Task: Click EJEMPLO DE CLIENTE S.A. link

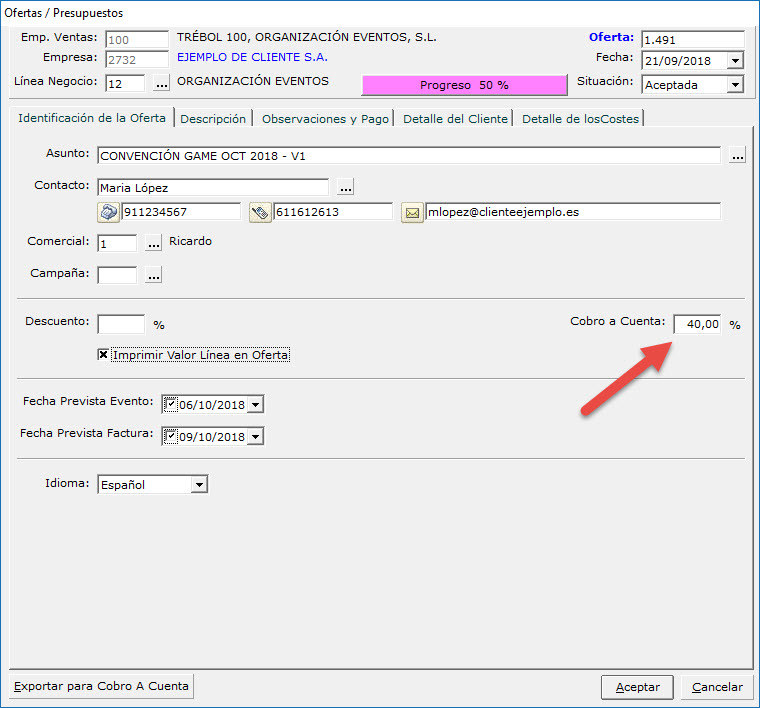Action: pos(253,57)
